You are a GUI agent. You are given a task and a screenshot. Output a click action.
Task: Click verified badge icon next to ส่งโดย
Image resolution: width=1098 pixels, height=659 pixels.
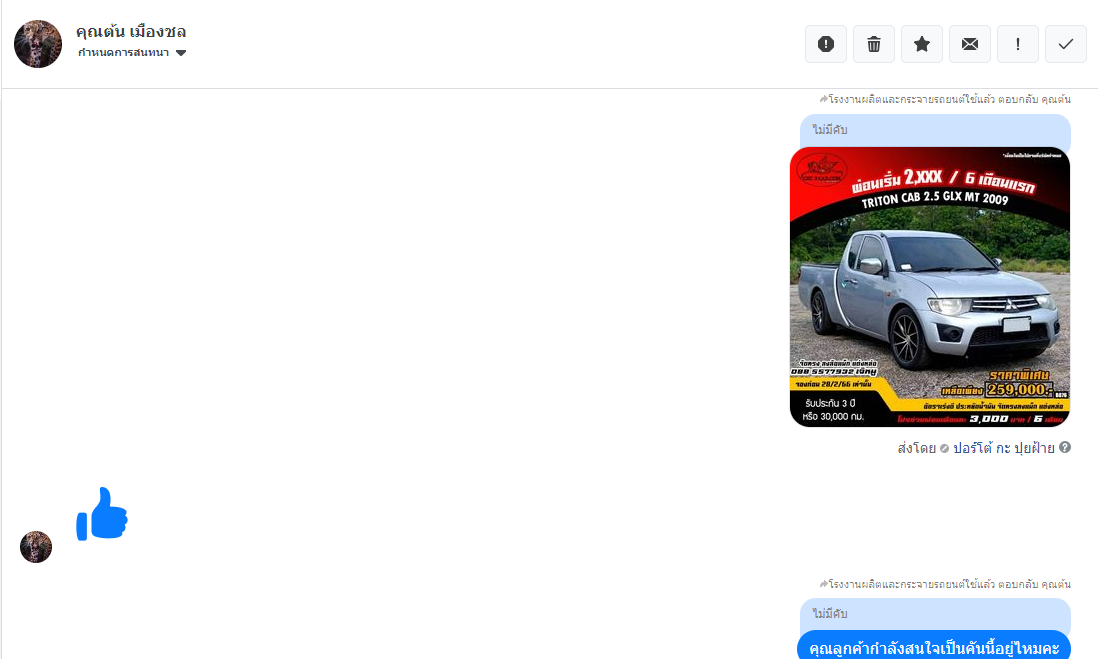[x=944, y=448]
